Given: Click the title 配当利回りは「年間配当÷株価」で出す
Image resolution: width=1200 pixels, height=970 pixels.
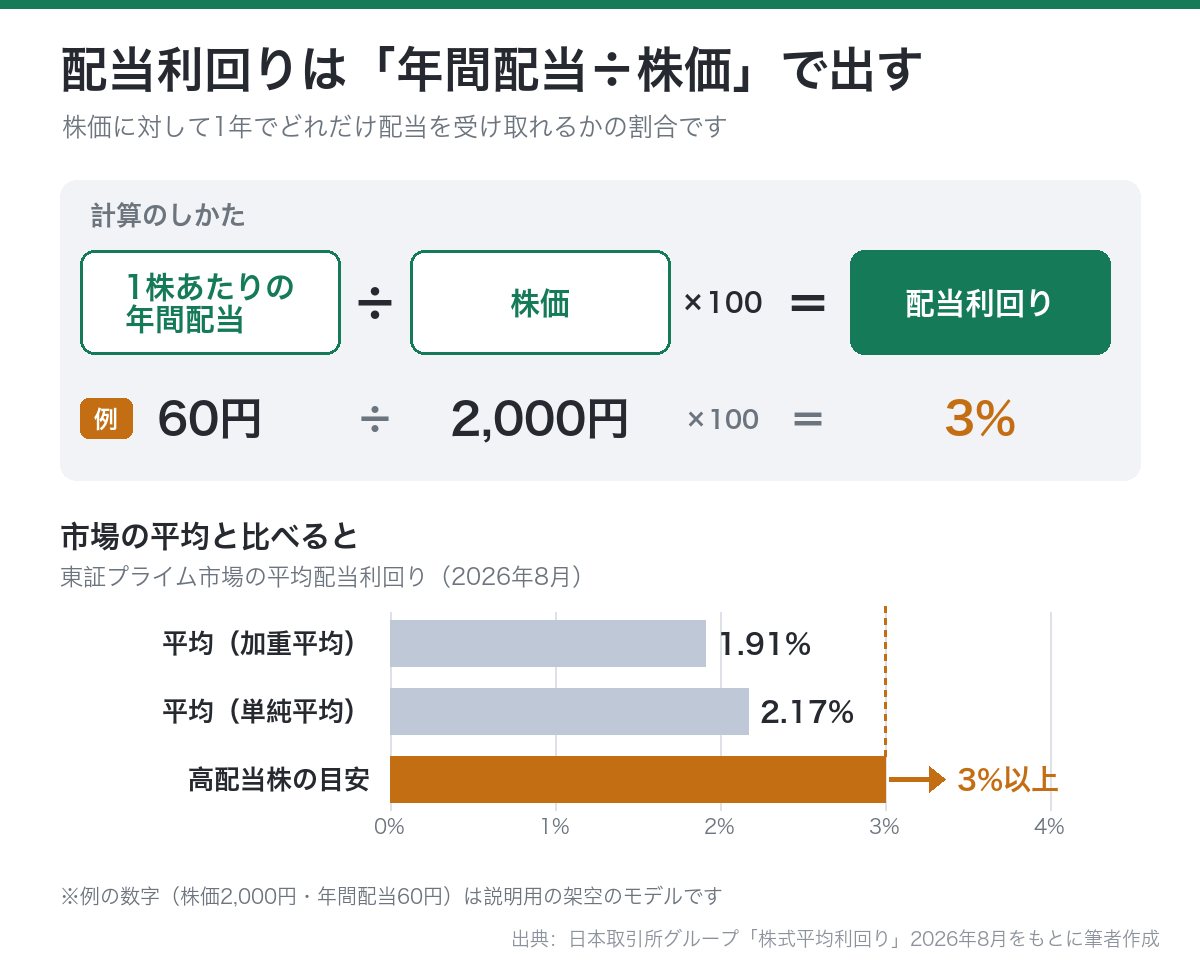Looking at the screenshot, I should click(x=491, y=71).
